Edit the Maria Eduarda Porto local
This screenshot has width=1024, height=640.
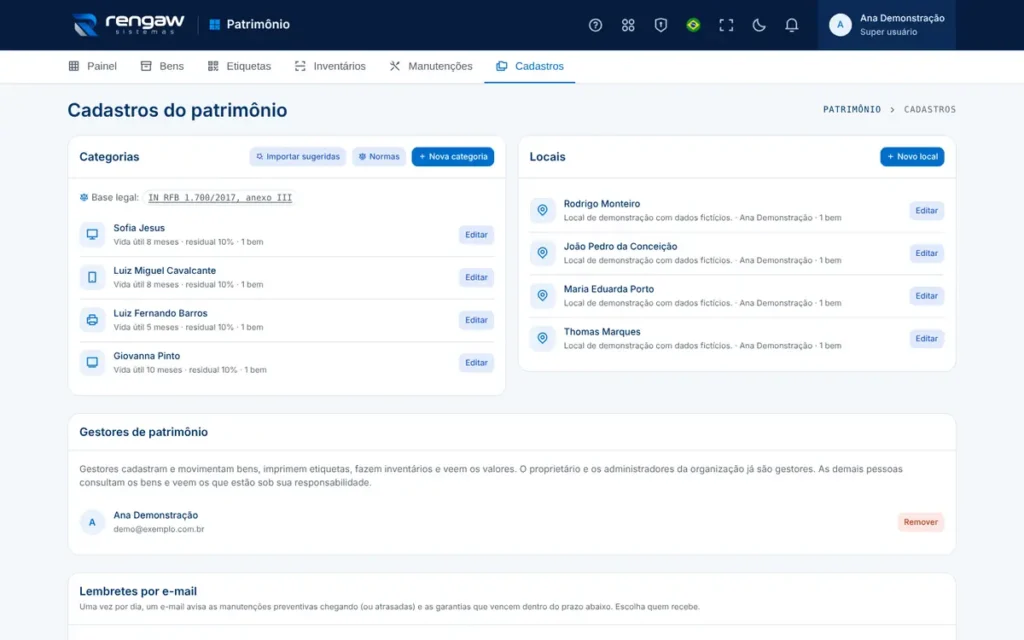click(926, 296)
